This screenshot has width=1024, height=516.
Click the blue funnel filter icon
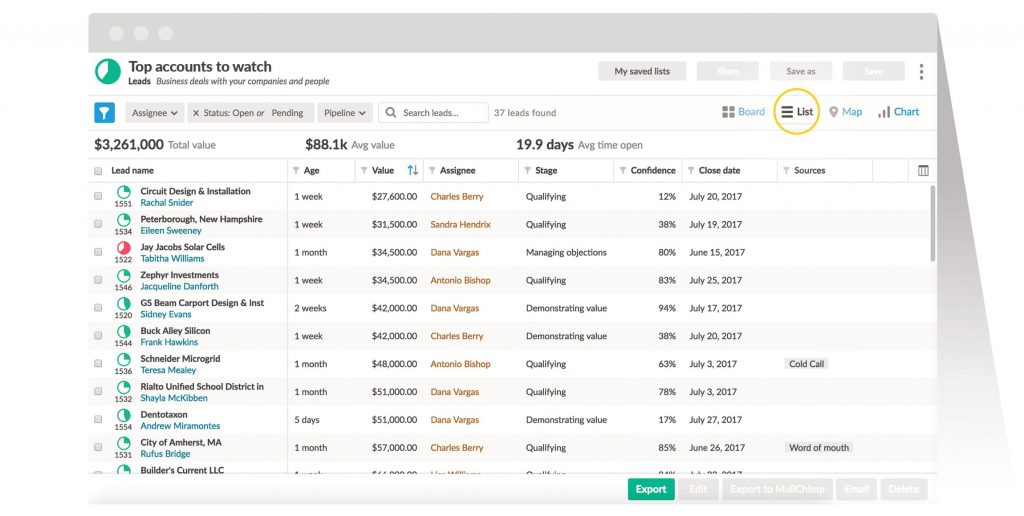105,113
